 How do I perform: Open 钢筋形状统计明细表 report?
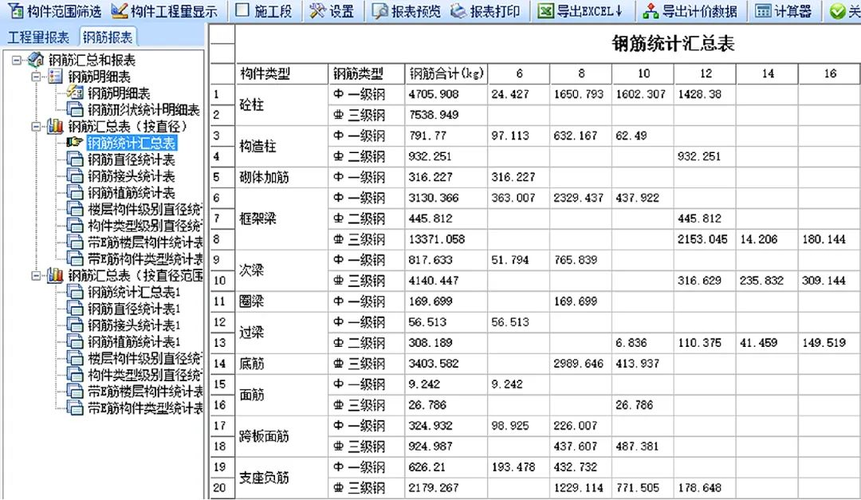[144, 110]
